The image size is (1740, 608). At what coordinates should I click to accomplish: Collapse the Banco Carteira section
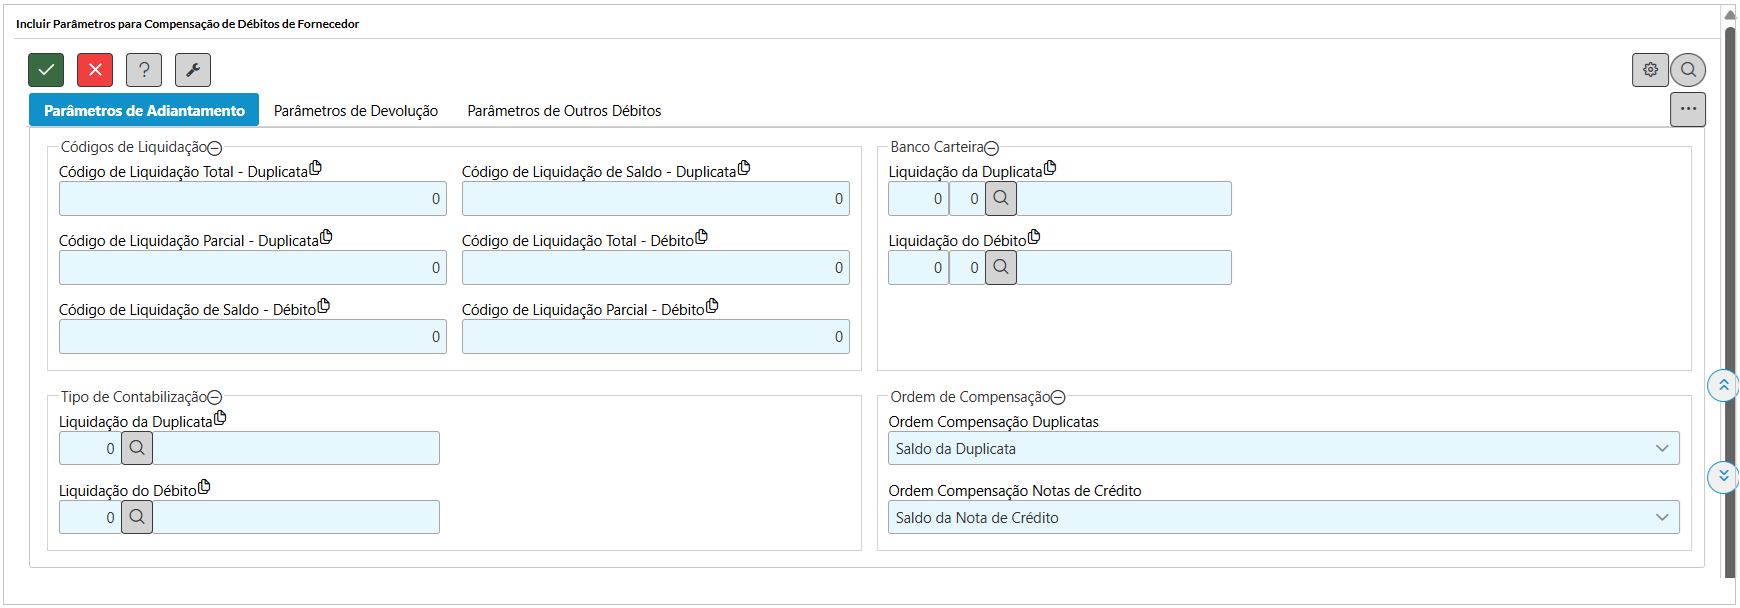pyautogui.click(x=991, y=148)
